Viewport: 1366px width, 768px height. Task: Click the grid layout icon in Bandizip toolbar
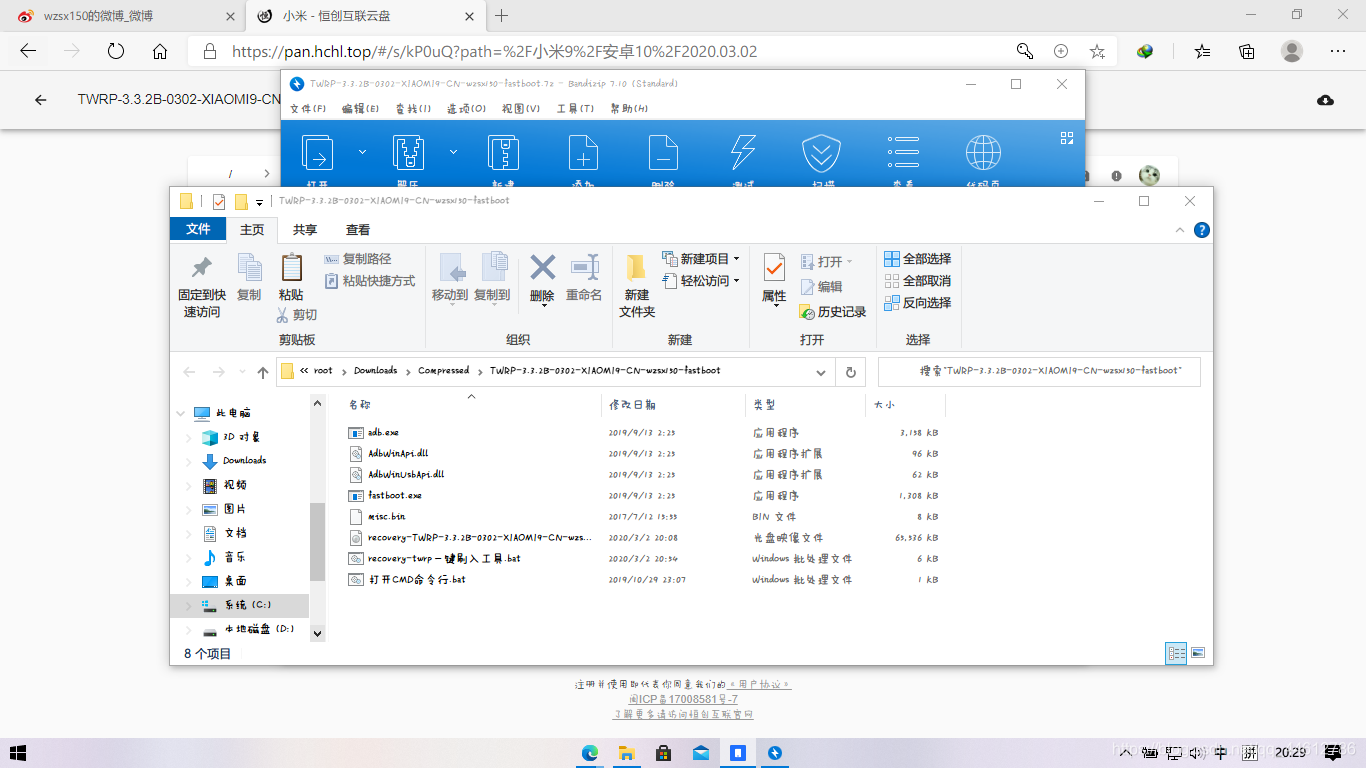coord(1067,138)
